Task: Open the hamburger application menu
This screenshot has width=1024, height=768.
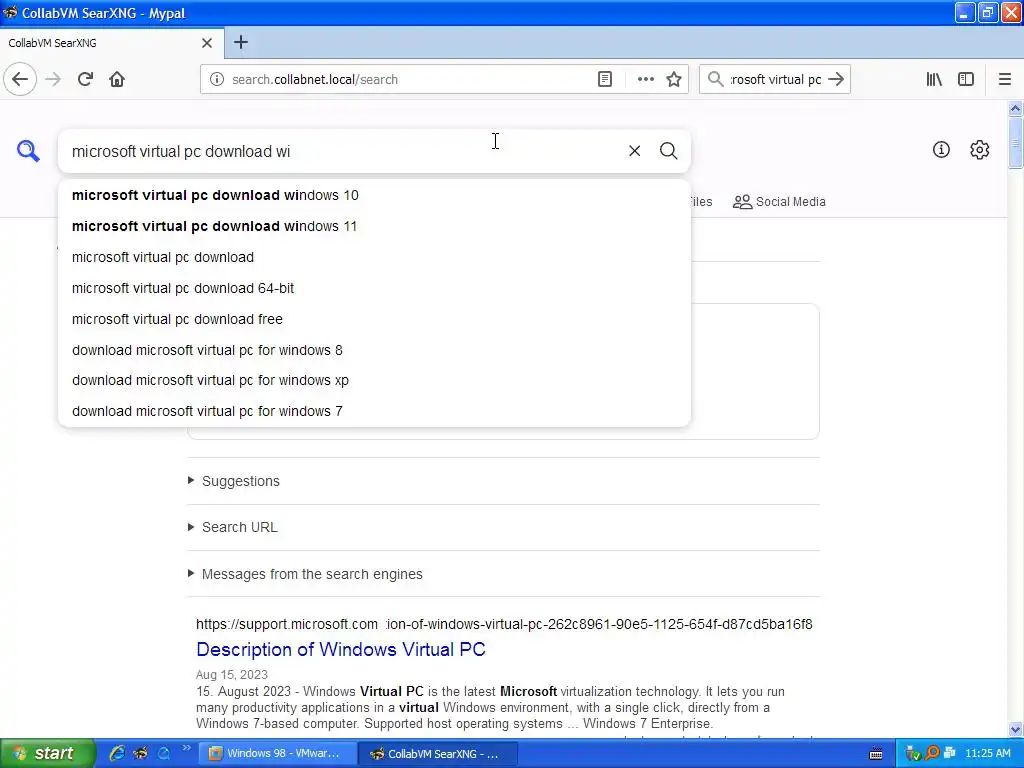Action: click(1004, 79)
